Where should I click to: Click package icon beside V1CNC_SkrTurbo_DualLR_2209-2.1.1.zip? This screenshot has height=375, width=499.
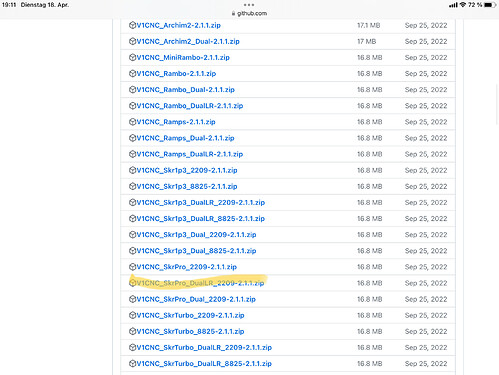(x=132, y=347)
